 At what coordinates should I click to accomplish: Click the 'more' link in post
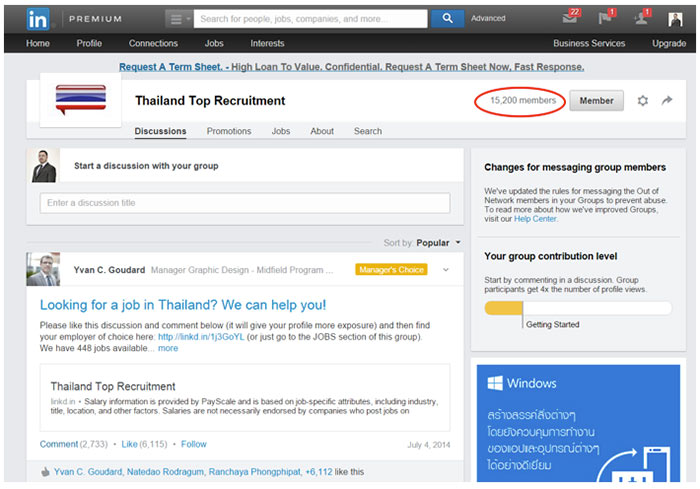(x=168, y=348)
